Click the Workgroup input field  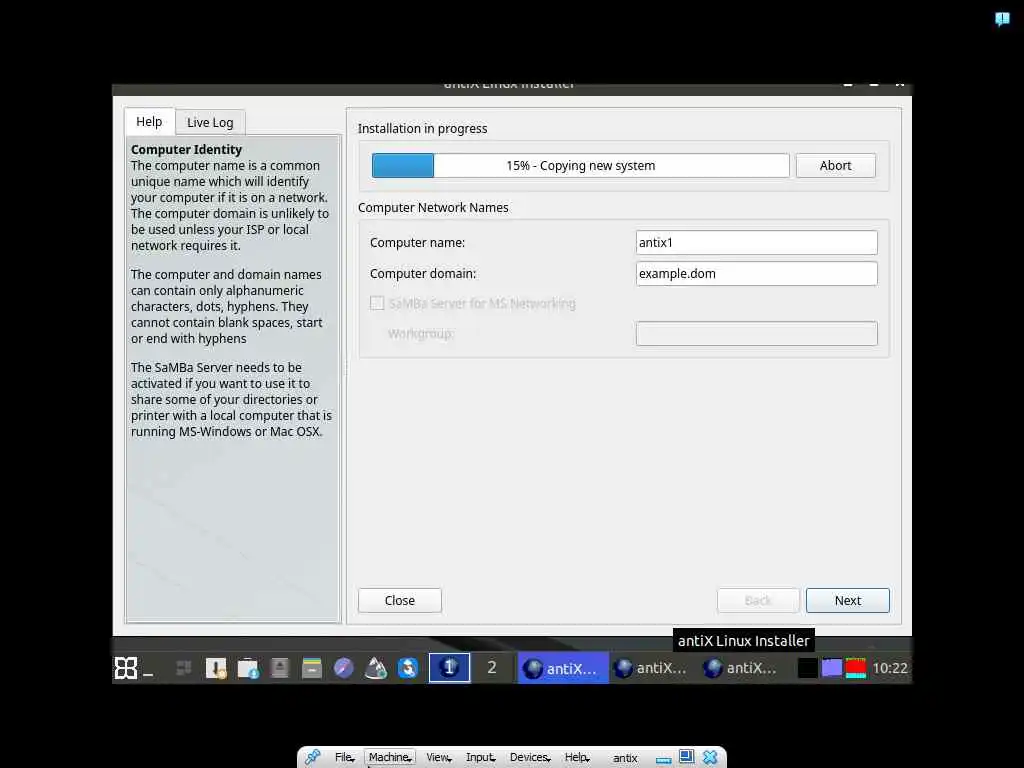(x=756, y=334)
